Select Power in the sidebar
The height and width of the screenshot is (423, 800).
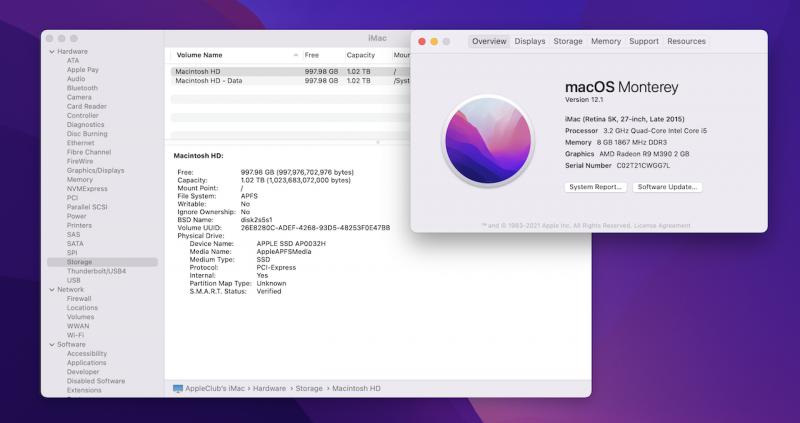(77, 216)
